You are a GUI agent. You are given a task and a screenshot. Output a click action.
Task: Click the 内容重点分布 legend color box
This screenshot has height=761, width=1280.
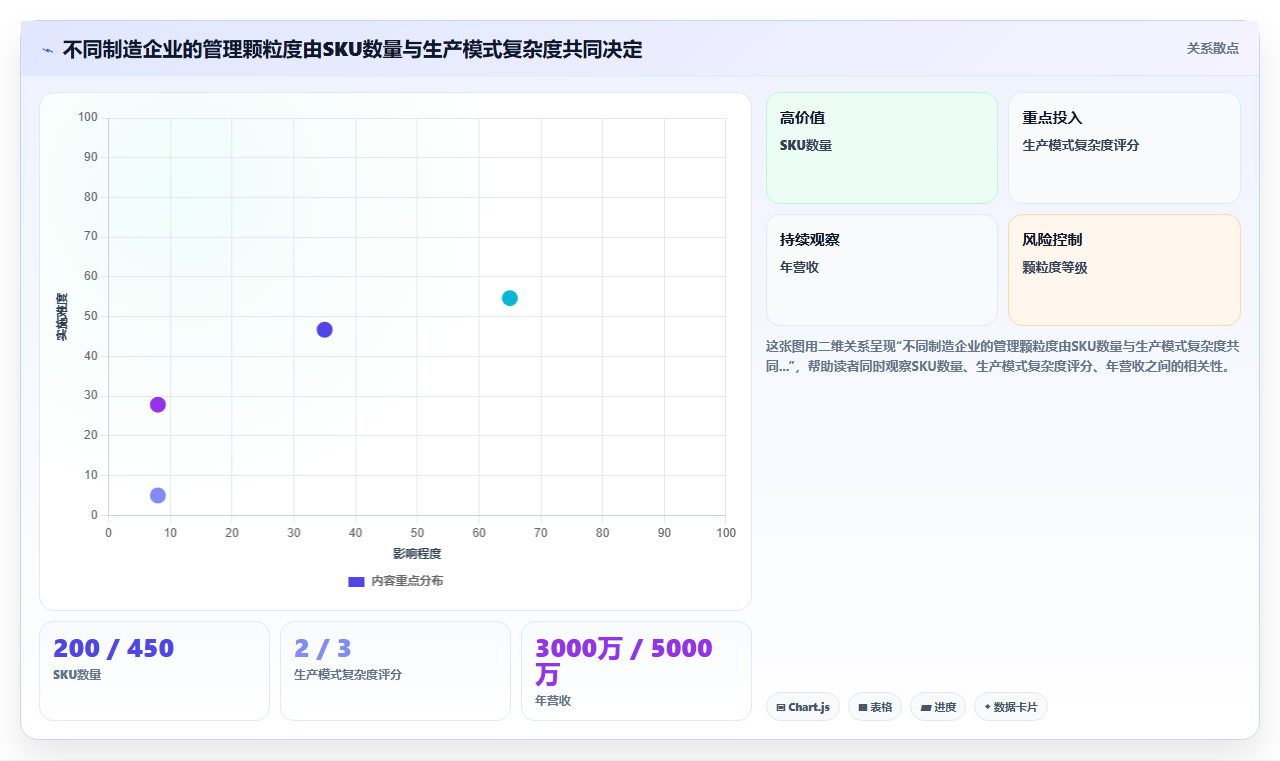point(356,581)
